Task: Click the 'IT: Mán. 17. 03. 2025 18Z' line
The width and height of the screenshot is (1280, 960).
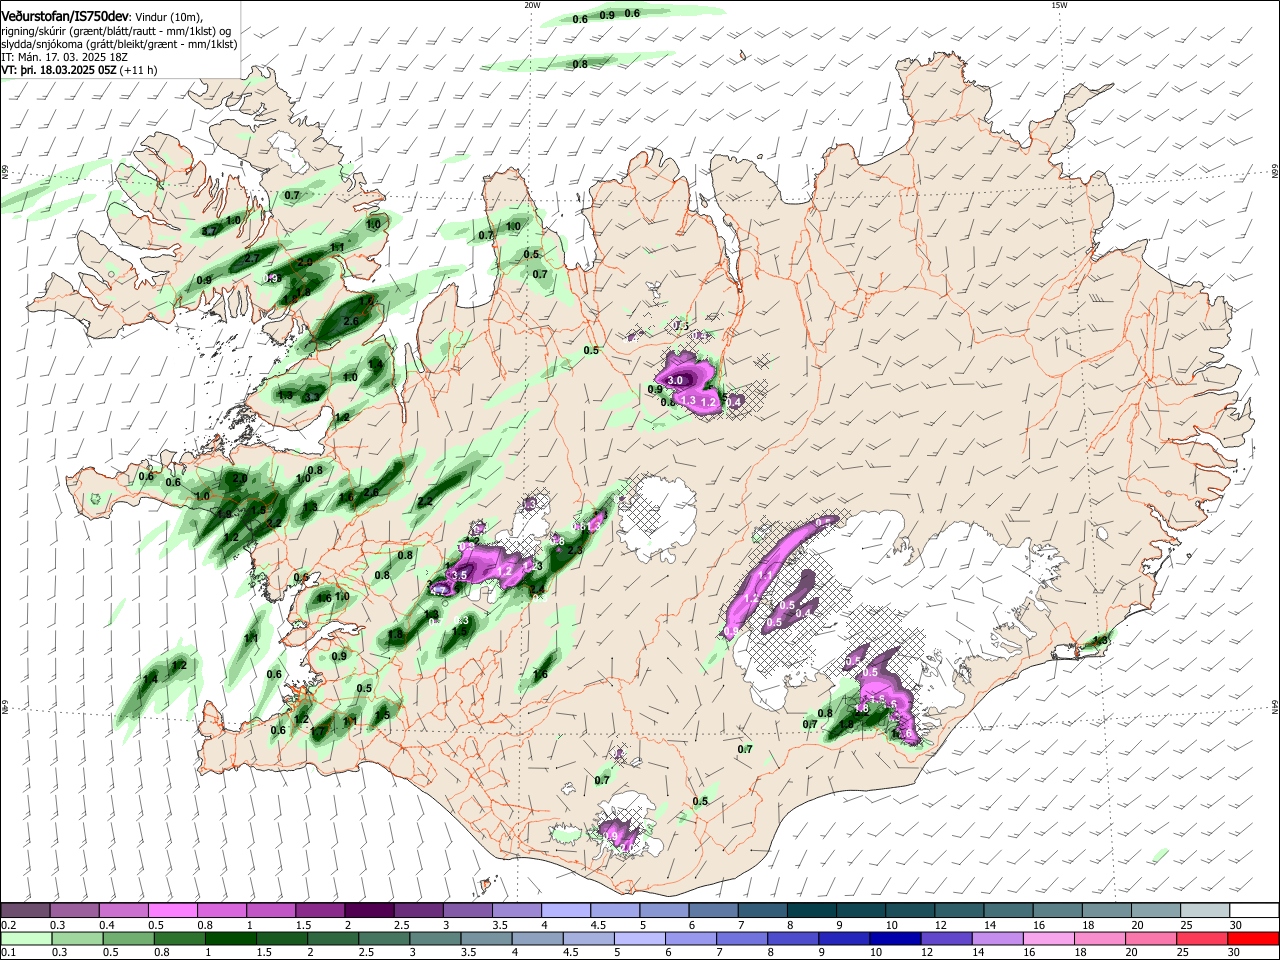Action: click(x=65, y=58)
